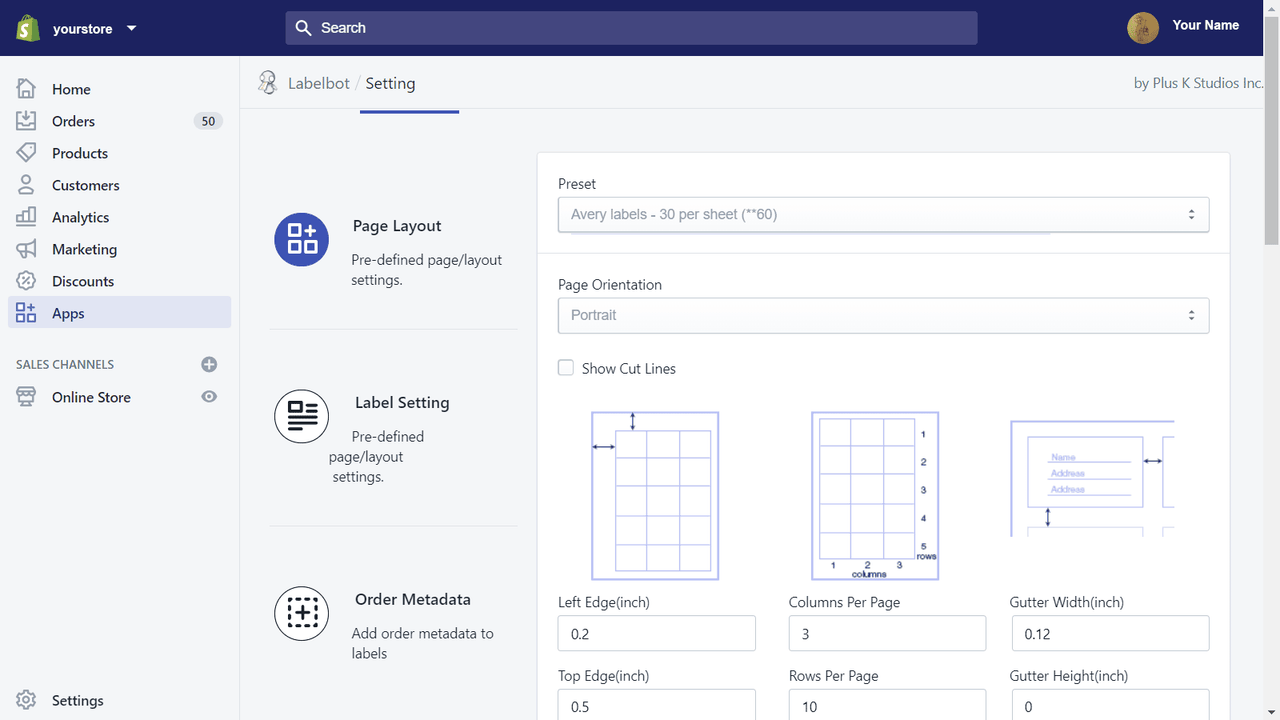Select the Discounts icon in the sidebar

[x=26, y=281]
